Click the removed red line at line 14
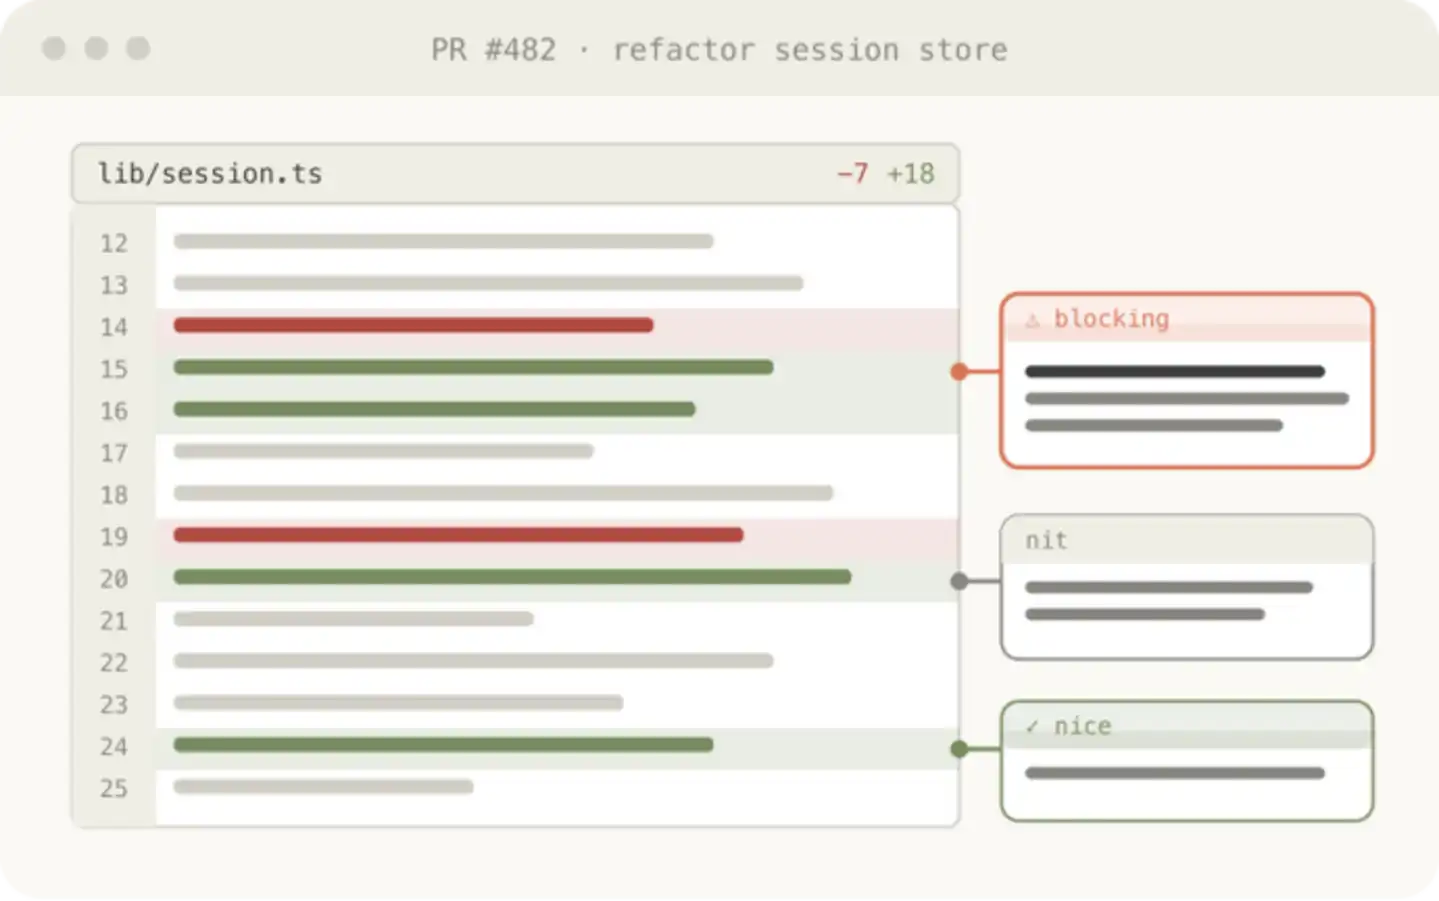The height and width of the screenshot is (901, 1439). click(413, 325)
